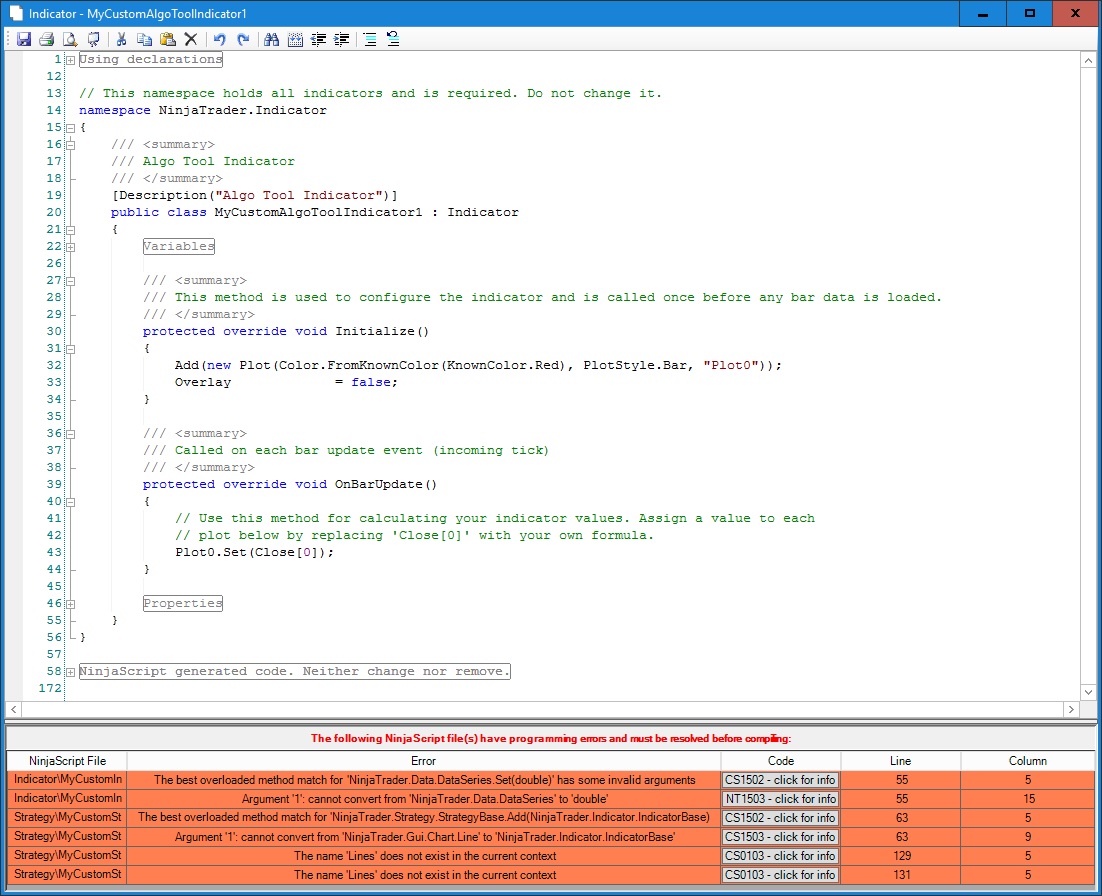Click the Undo arrow icon
Viewport: 1102px width, 896px height.
[x=220, y=40]
